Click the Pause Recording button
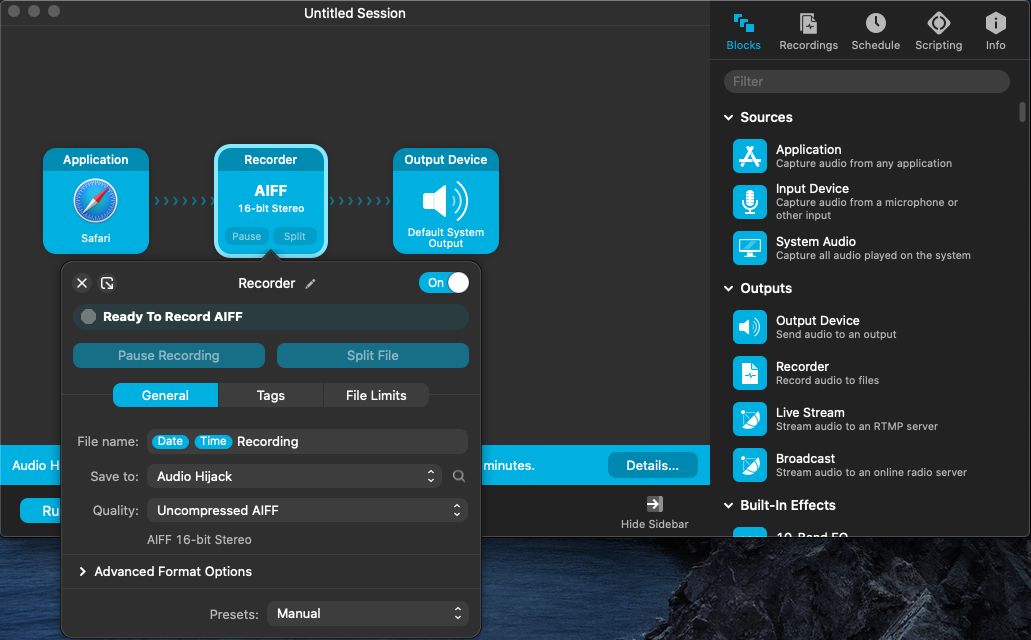 tap(168, 355)
